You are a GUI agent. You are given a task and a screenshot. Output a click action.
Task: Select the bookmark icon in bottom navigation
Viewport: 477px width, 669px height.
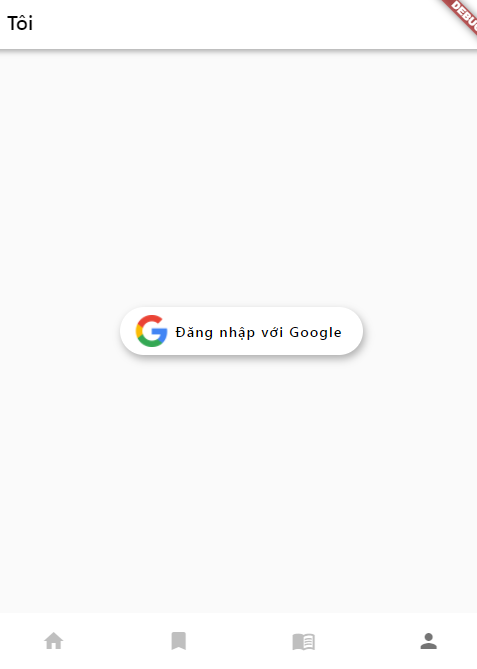[x=178, y=641]
